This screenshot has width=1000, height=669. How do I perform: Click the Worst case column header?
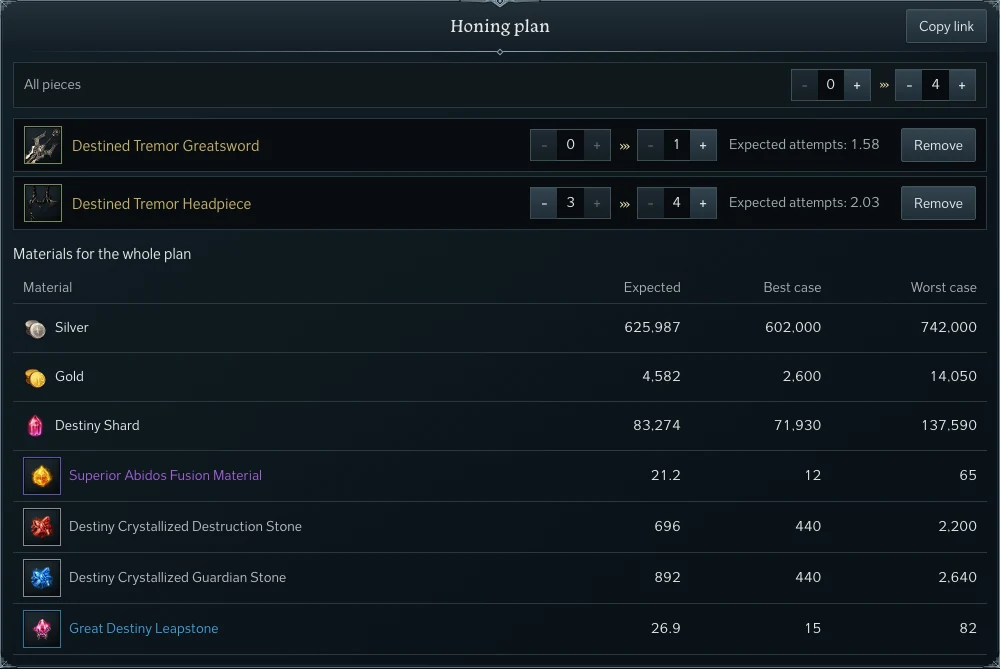(943, 288)
